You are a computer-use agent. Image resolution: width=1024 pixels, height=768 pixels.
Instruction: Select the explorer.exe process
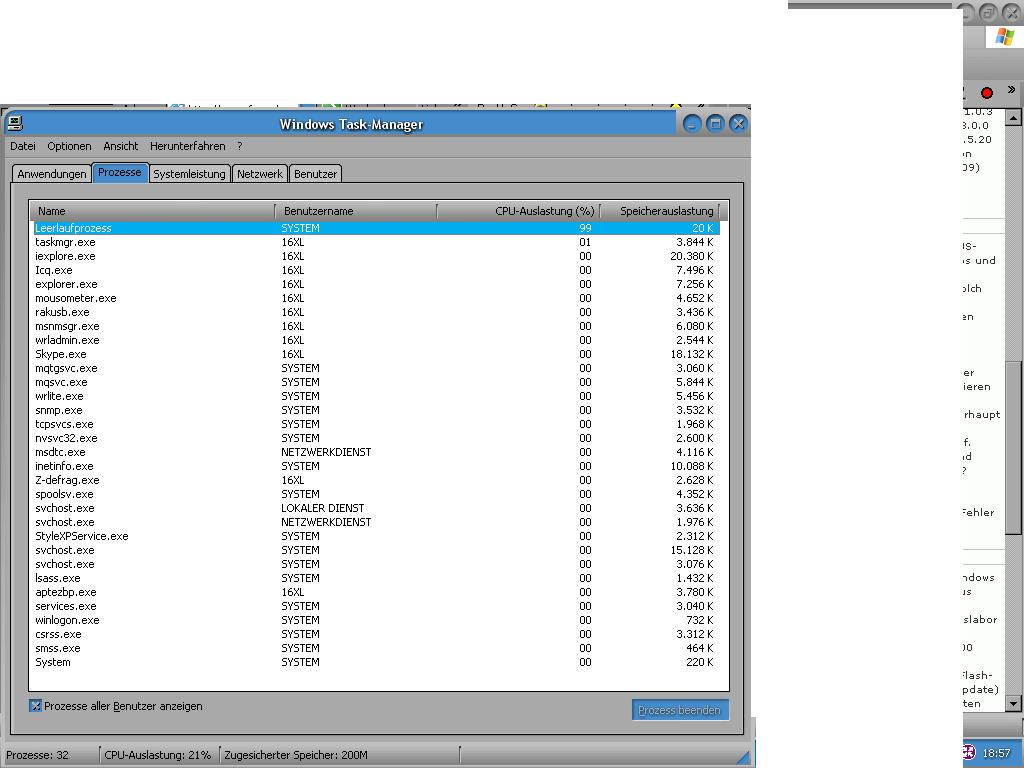[376, 284]
